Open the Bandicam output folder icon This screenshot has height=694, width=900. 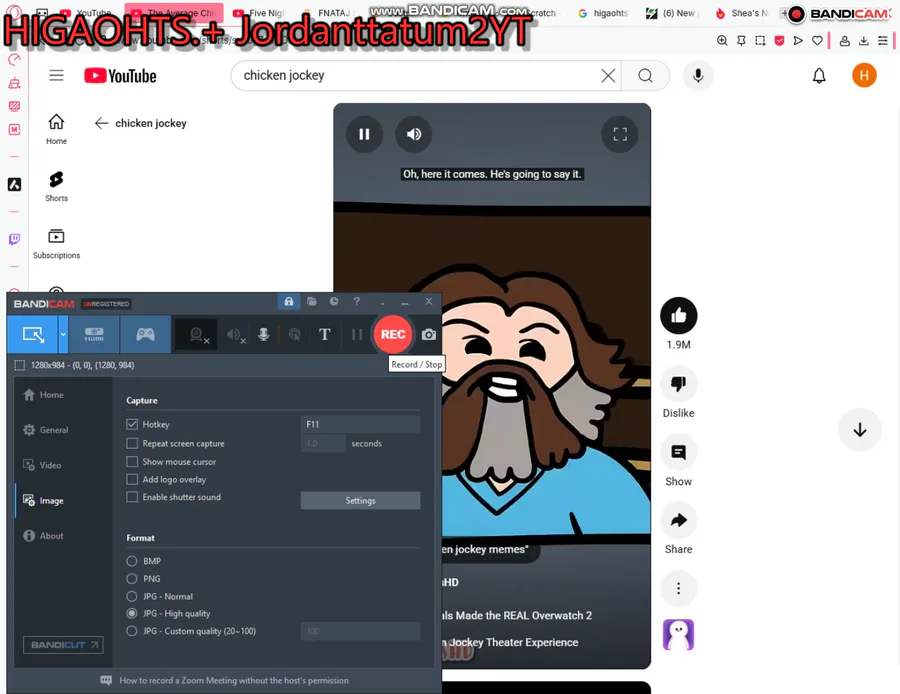pos(312,301)
